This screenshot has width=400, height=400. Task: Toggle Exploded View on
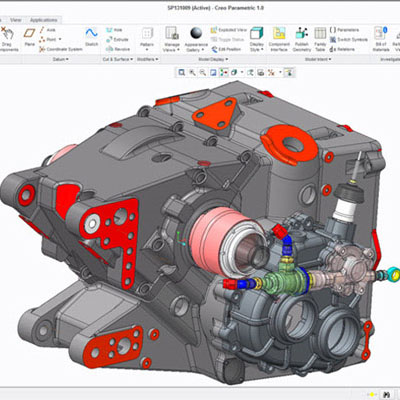click(x=229, y=30)
